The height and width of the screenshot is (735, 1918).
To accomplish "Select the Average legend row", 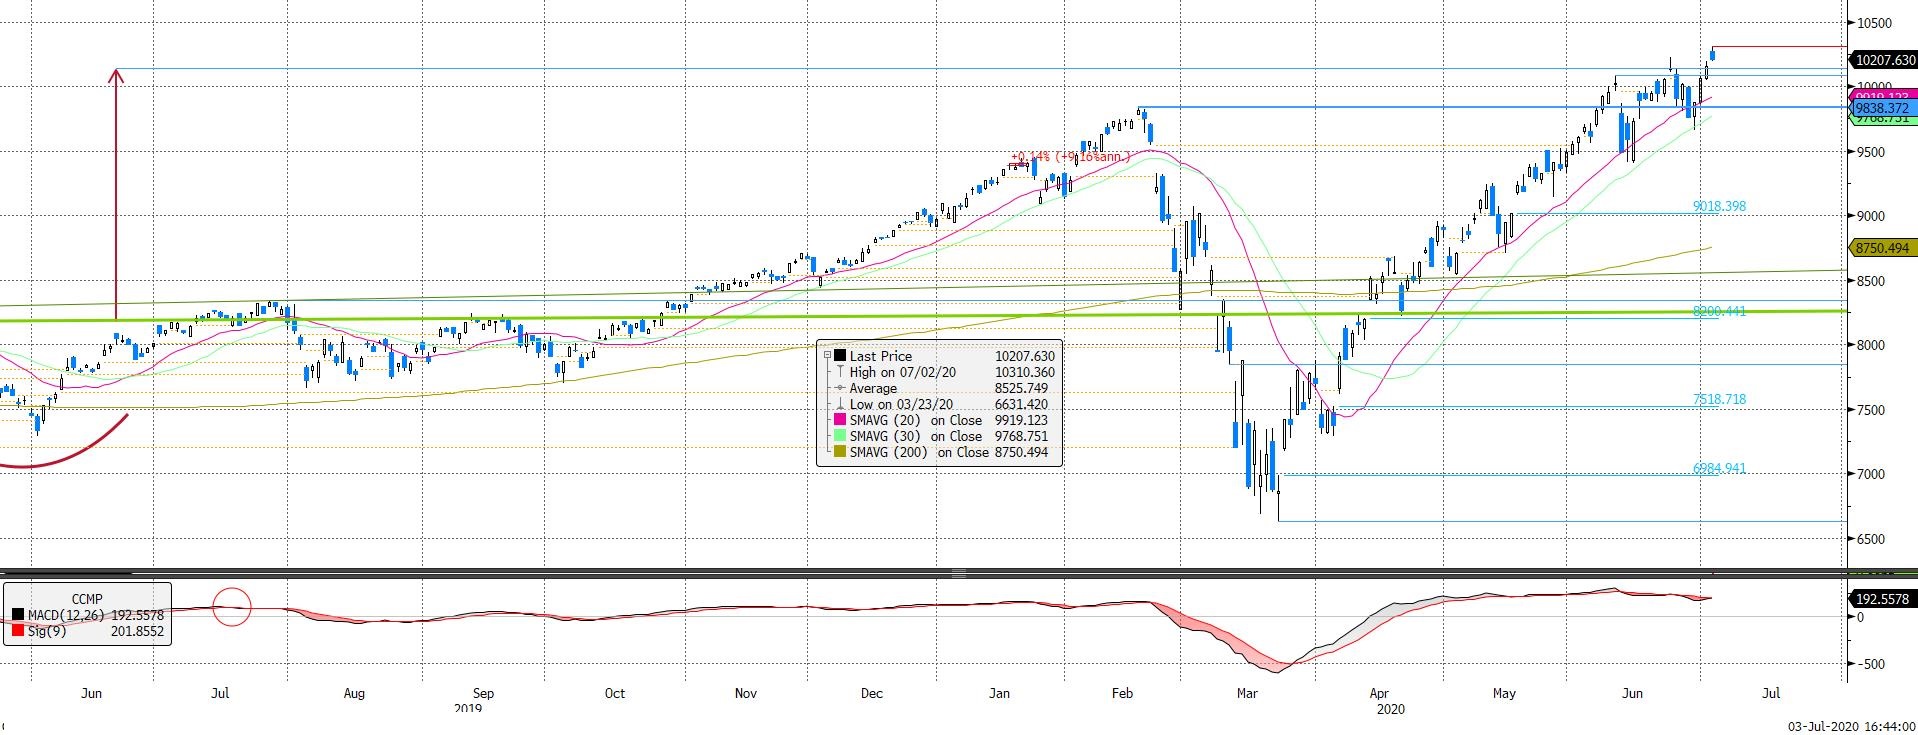I will [939, 388].
